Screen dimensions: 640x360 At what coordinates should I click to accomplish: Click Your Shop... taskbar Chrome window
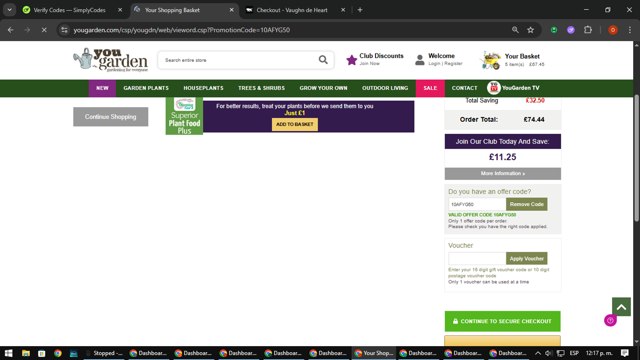click(x=373, y=353)
